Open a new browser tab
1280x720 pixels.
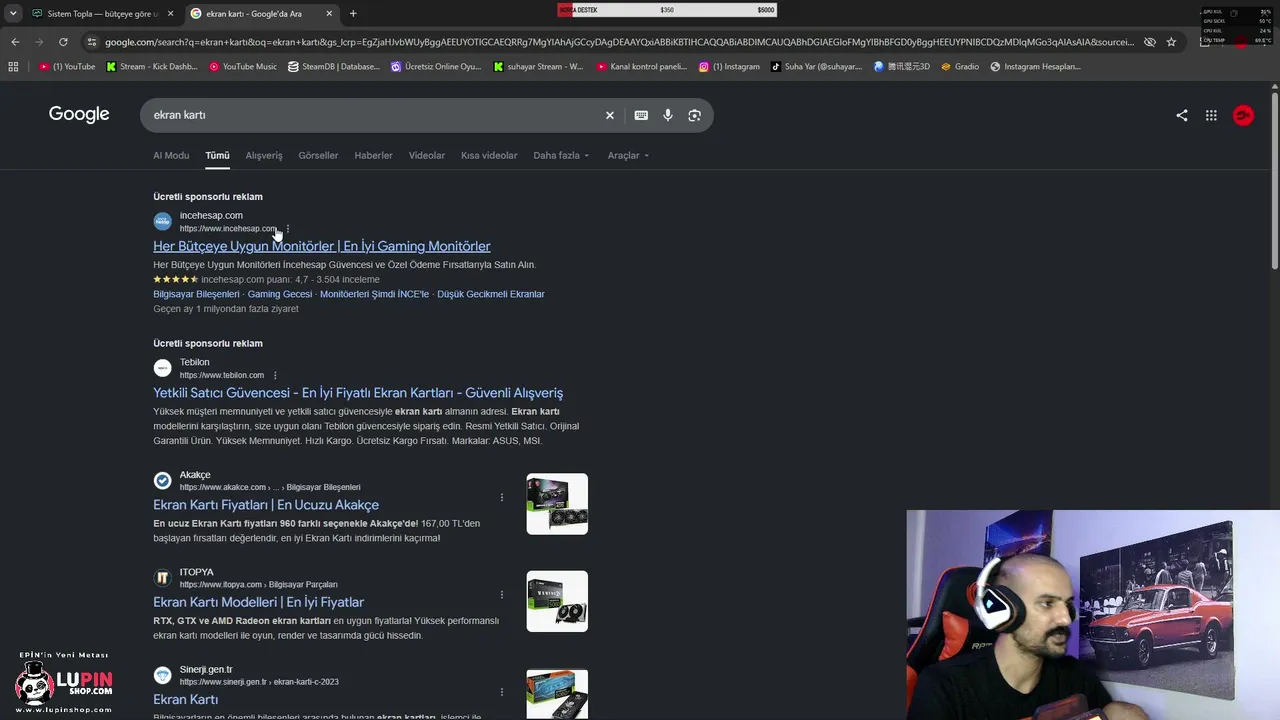353,14
